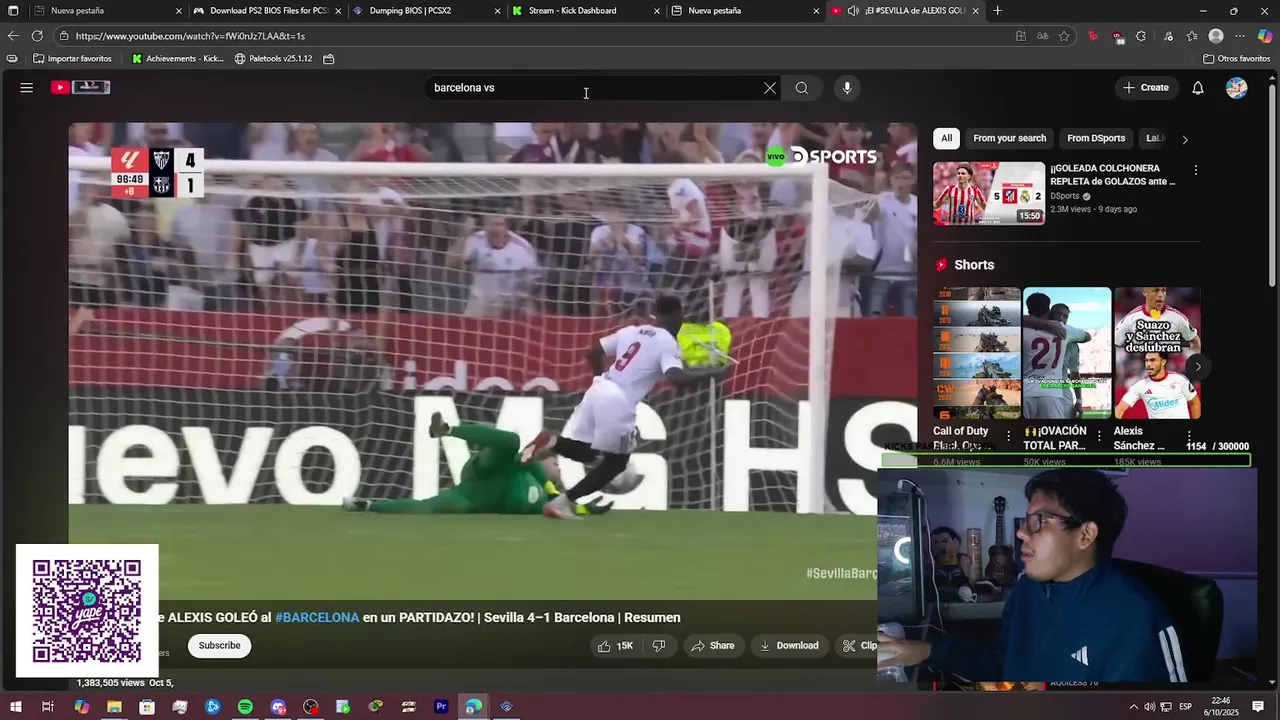The height and width of the screenshot is (720, 1280).
Task: Start voice search with the microphone
Action: [847, 88]
